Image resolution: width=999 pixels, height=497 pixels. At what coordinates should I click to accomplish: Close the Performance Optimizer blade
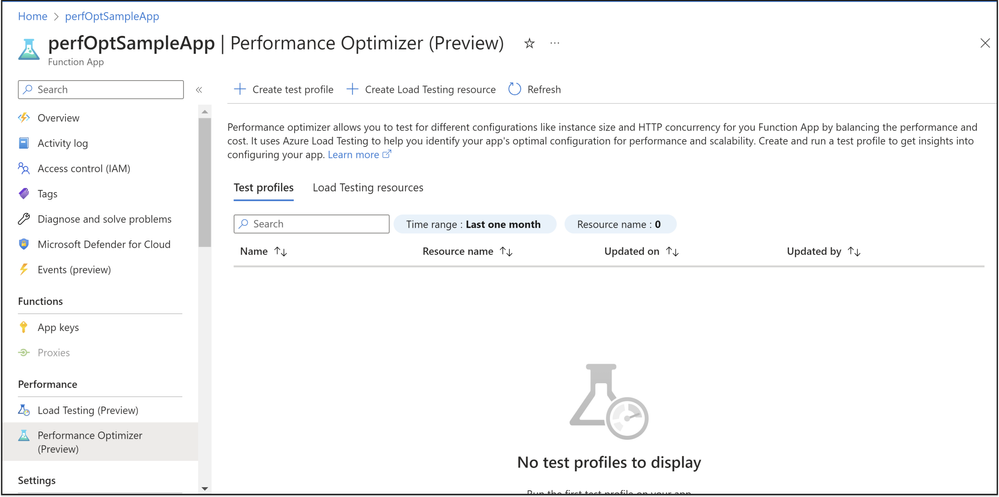pos(984,43)
